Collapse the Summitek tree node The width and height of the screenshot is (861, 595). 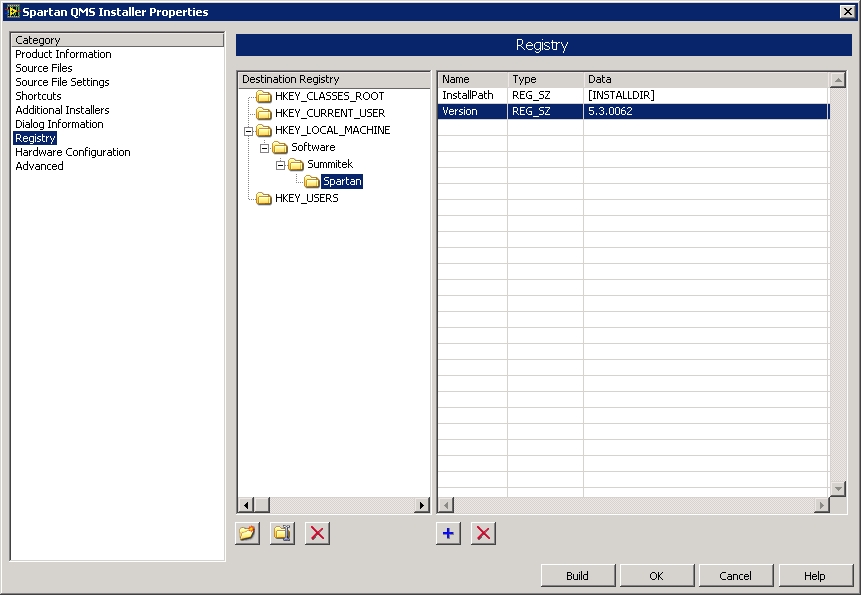pos(280,165)
